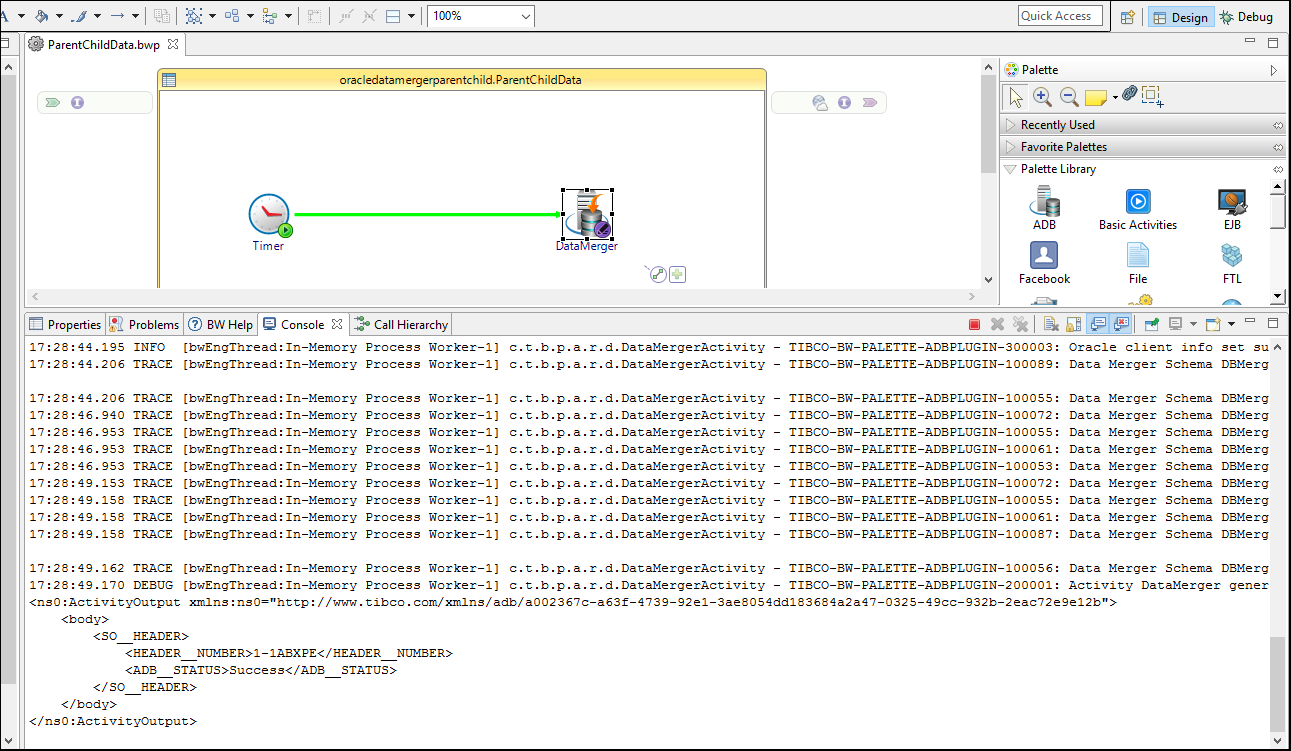Select the Design perspective button
Image resolution: width=1291 pixels, height=751 pixels.
click(1181, 17)
